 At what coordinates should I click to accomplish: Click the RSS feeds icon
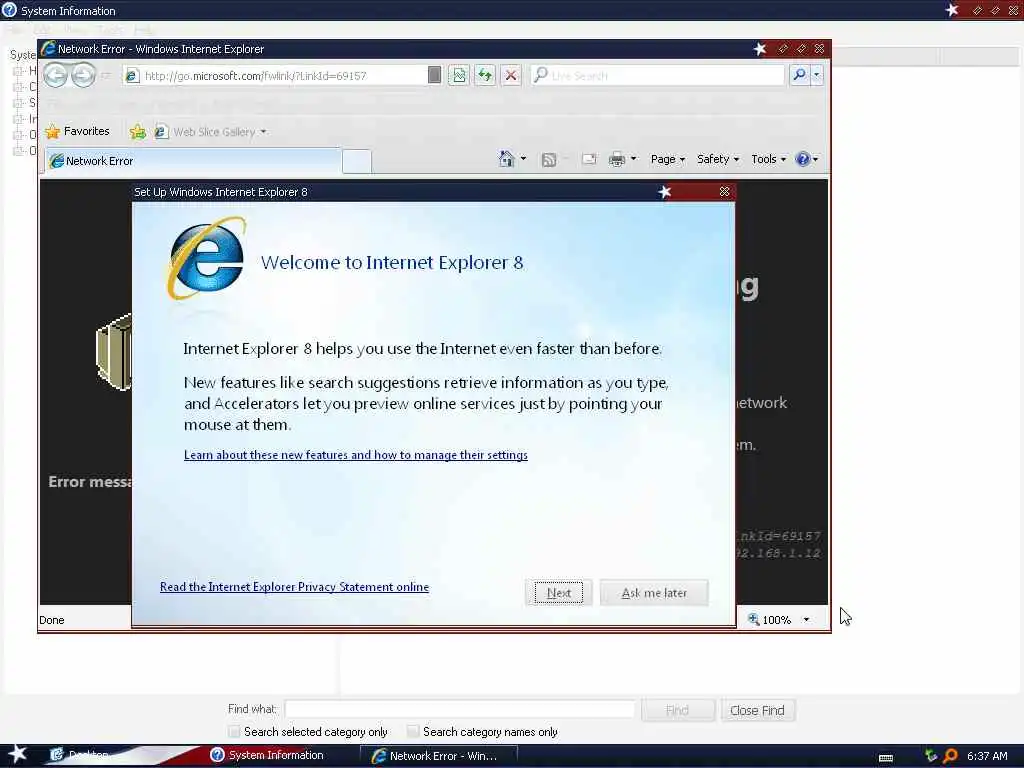(x=549, y=159)
